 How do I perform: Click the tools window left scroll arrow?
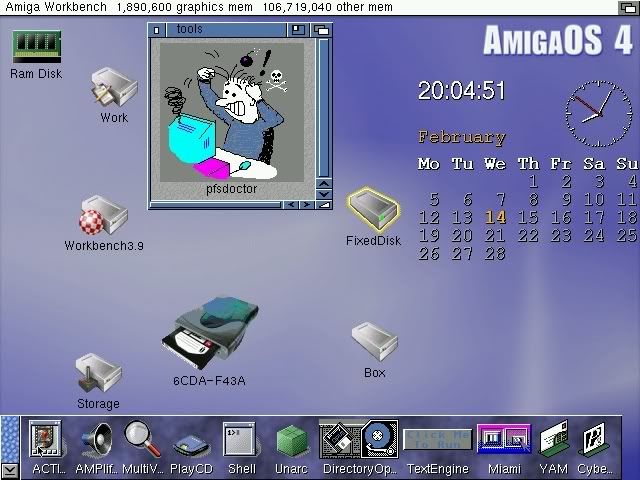(291, 204)
